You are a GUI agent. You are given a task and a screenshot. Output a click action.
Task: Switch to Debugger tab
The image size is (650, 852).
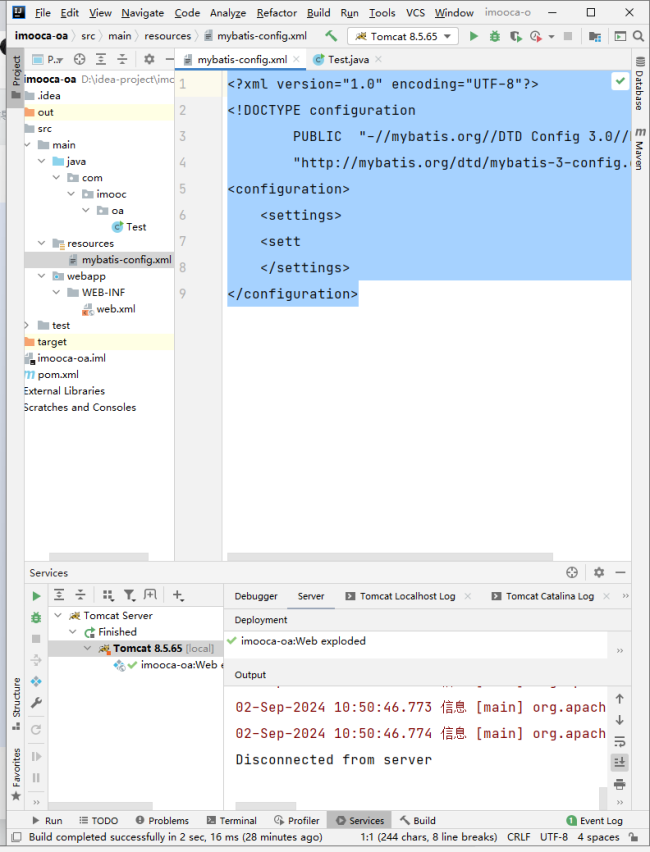click(x=256, y=596)
